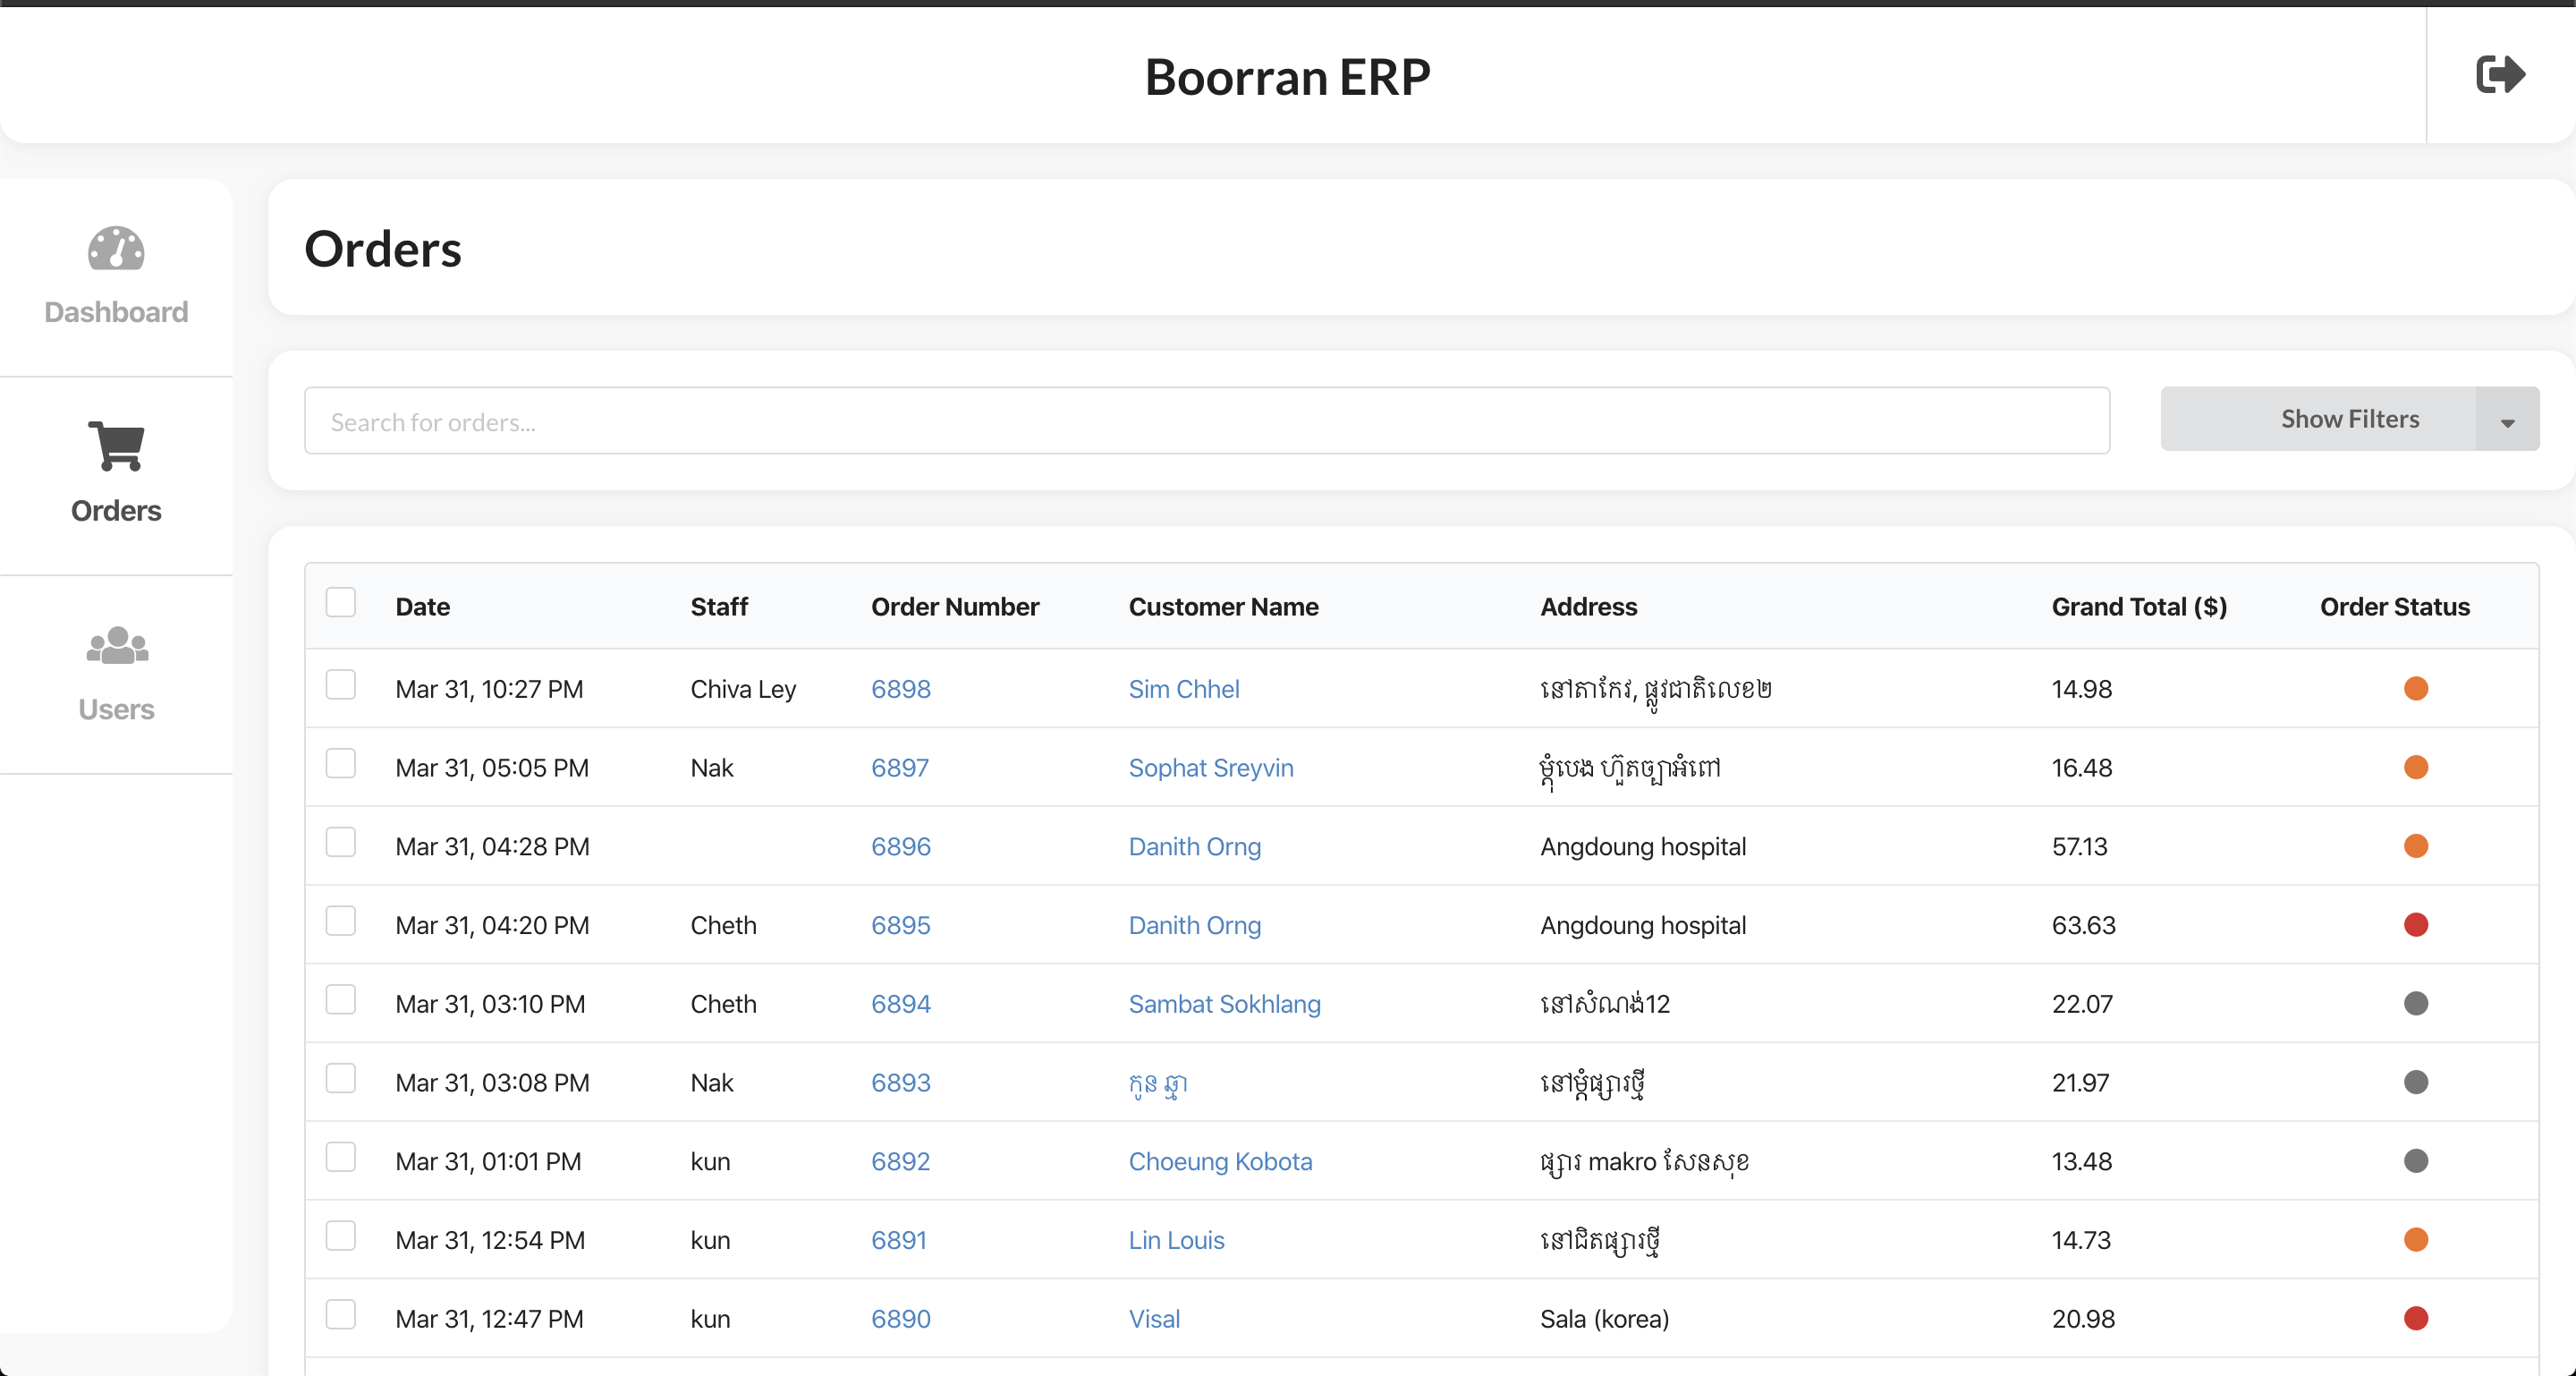Check the box for order 6897
Viewport: 2576px width, 1376px height.
[341, 764]
